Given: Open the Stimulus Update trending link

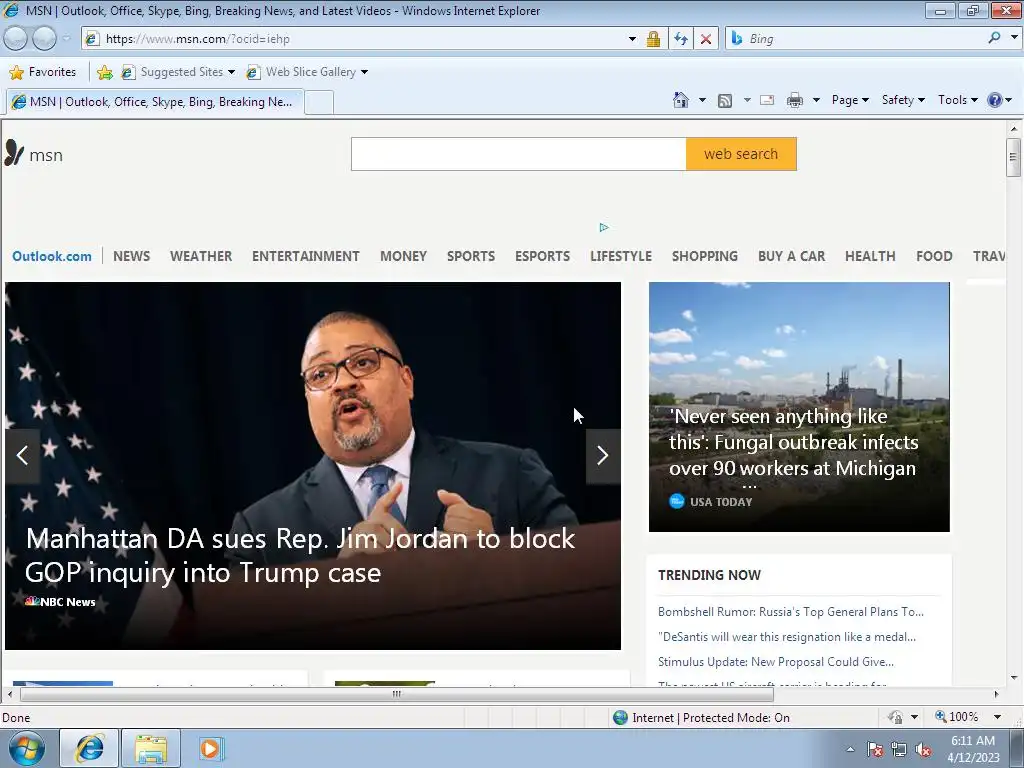Looking at the screenshot, I should pyautogui.click(x=776, y=662).
